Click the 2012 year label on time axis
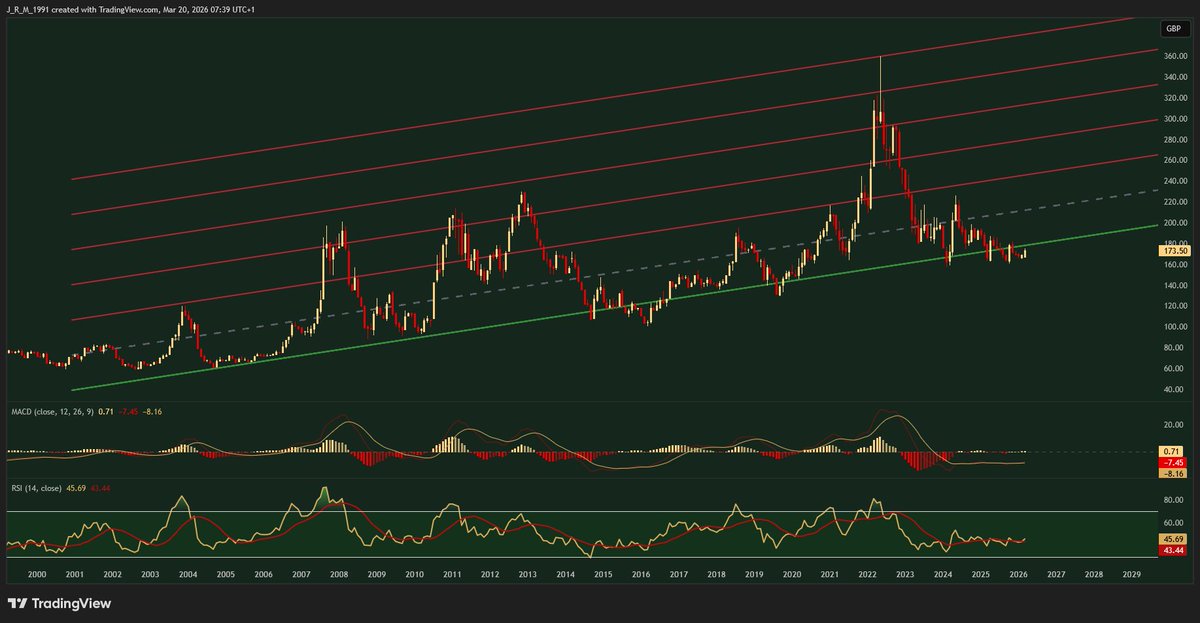Viewport: 1200px width, 623px height. click(489, 576)
